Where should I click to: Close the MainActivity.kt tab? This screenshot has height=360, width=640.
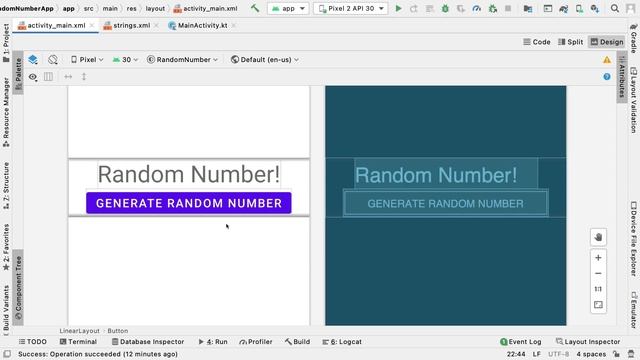233,25
